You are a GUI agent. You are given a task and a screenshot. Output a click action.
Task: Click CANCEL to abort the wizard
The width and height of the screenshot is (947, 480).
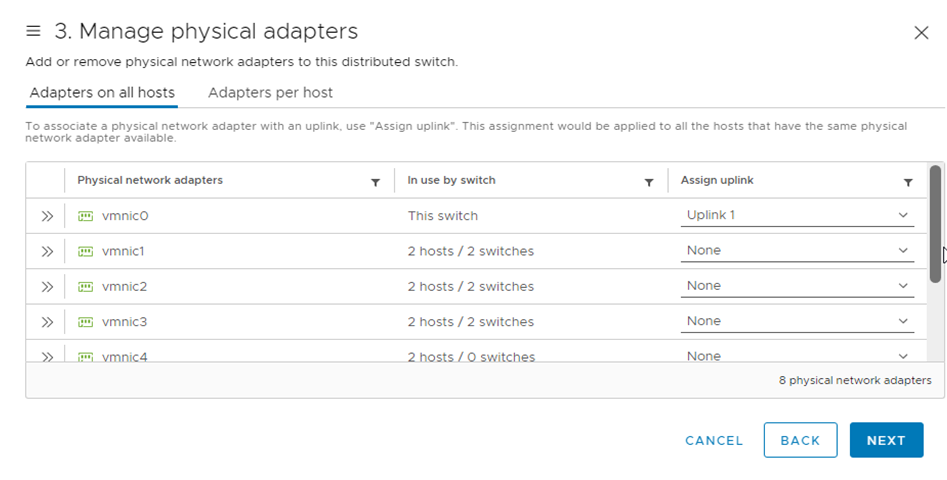click(x=714, y=440)
